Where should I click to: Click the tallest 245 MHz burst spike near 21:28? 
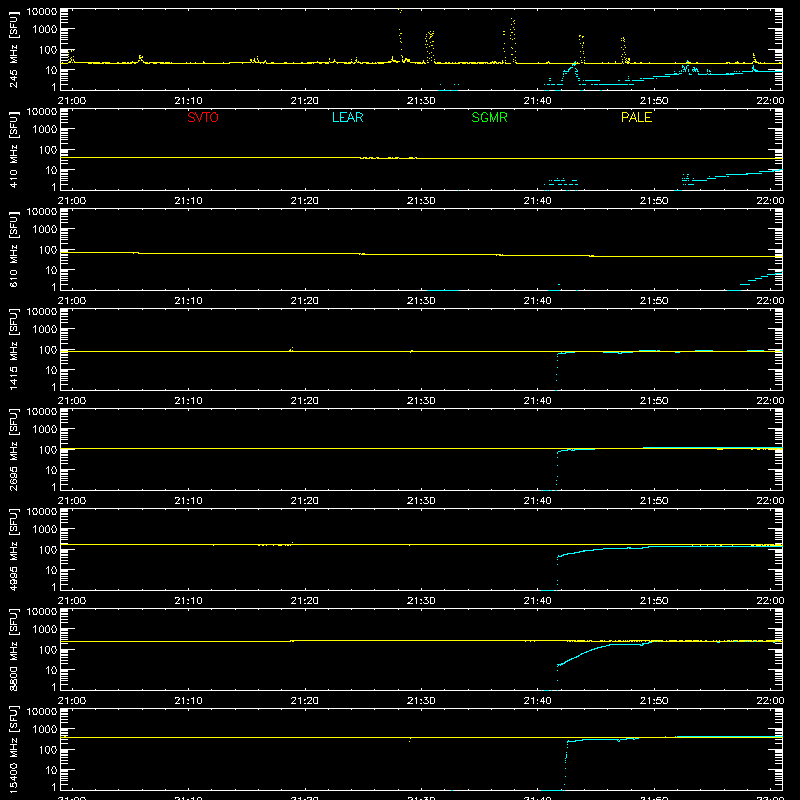pyautogui.click(x=401, y=36)
